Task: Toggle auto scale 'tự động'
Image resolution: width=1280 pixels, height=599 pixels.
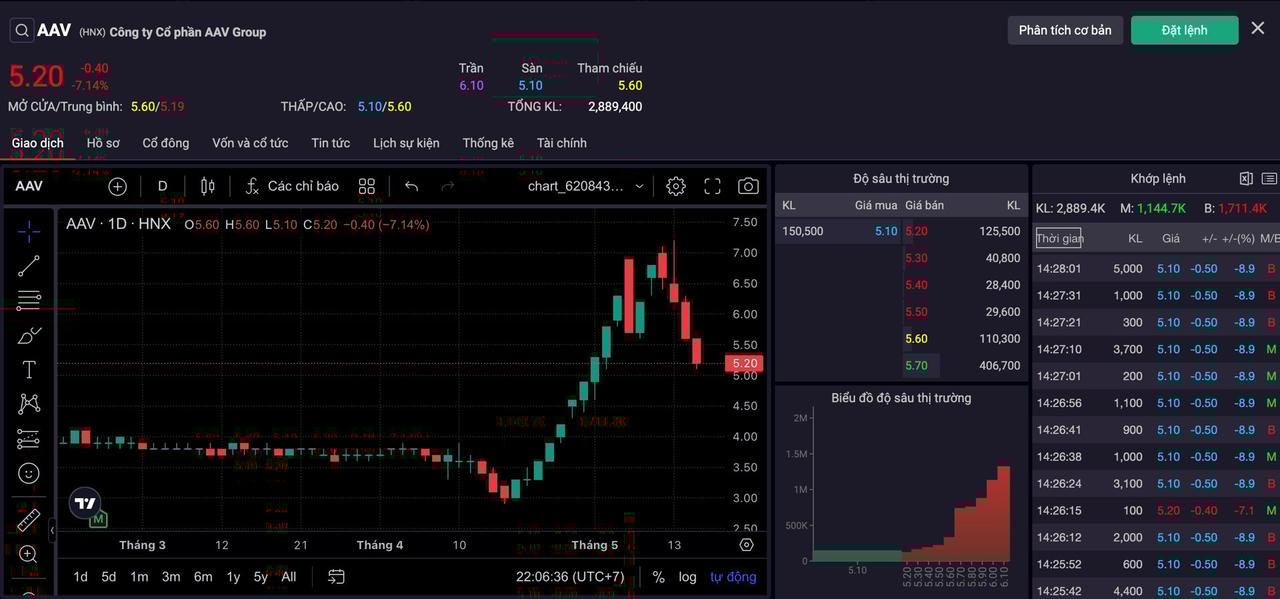Action: click(x=733, y=577)
